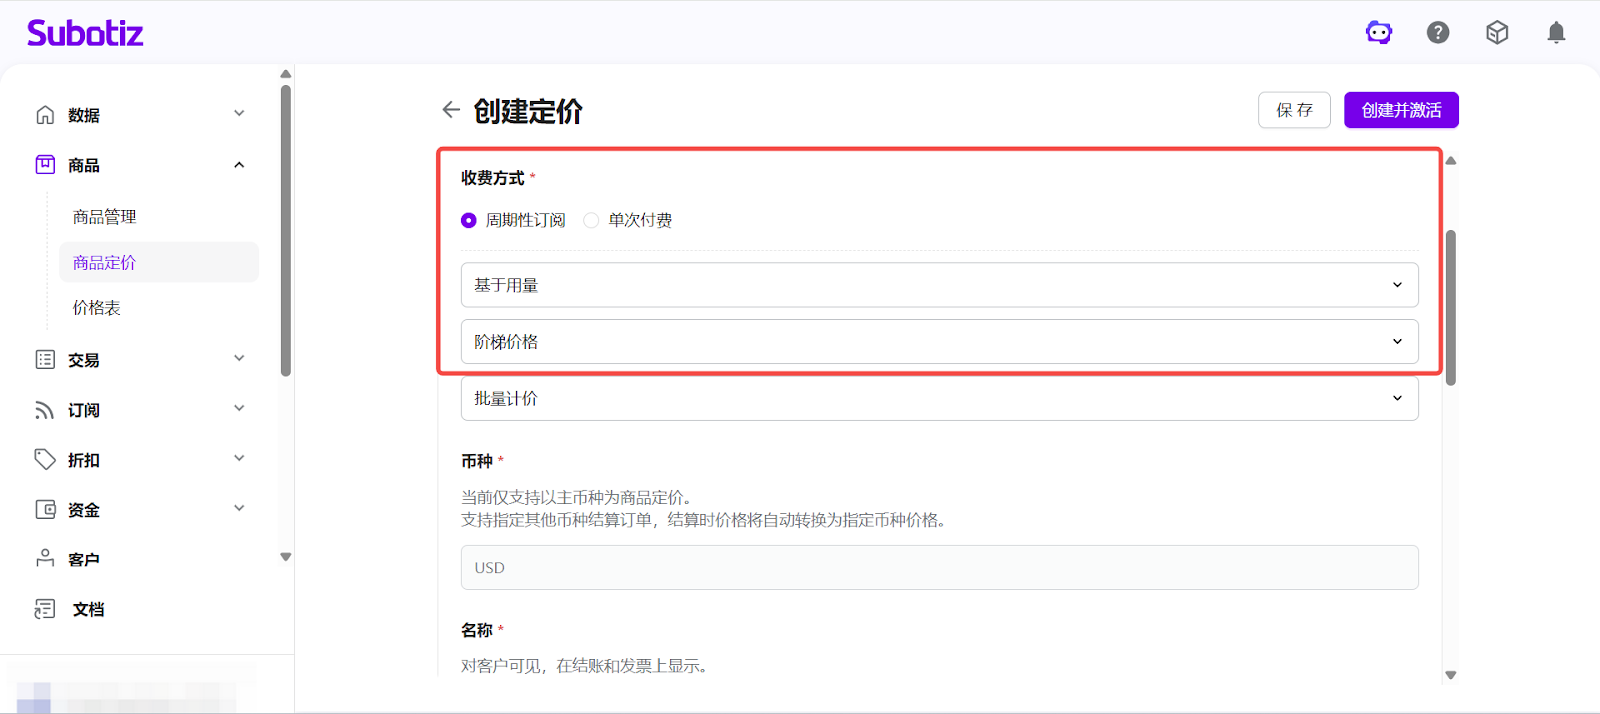Collapse the 商品 sidebar section
1600x714 pixels.
click(x=239, y=165)
